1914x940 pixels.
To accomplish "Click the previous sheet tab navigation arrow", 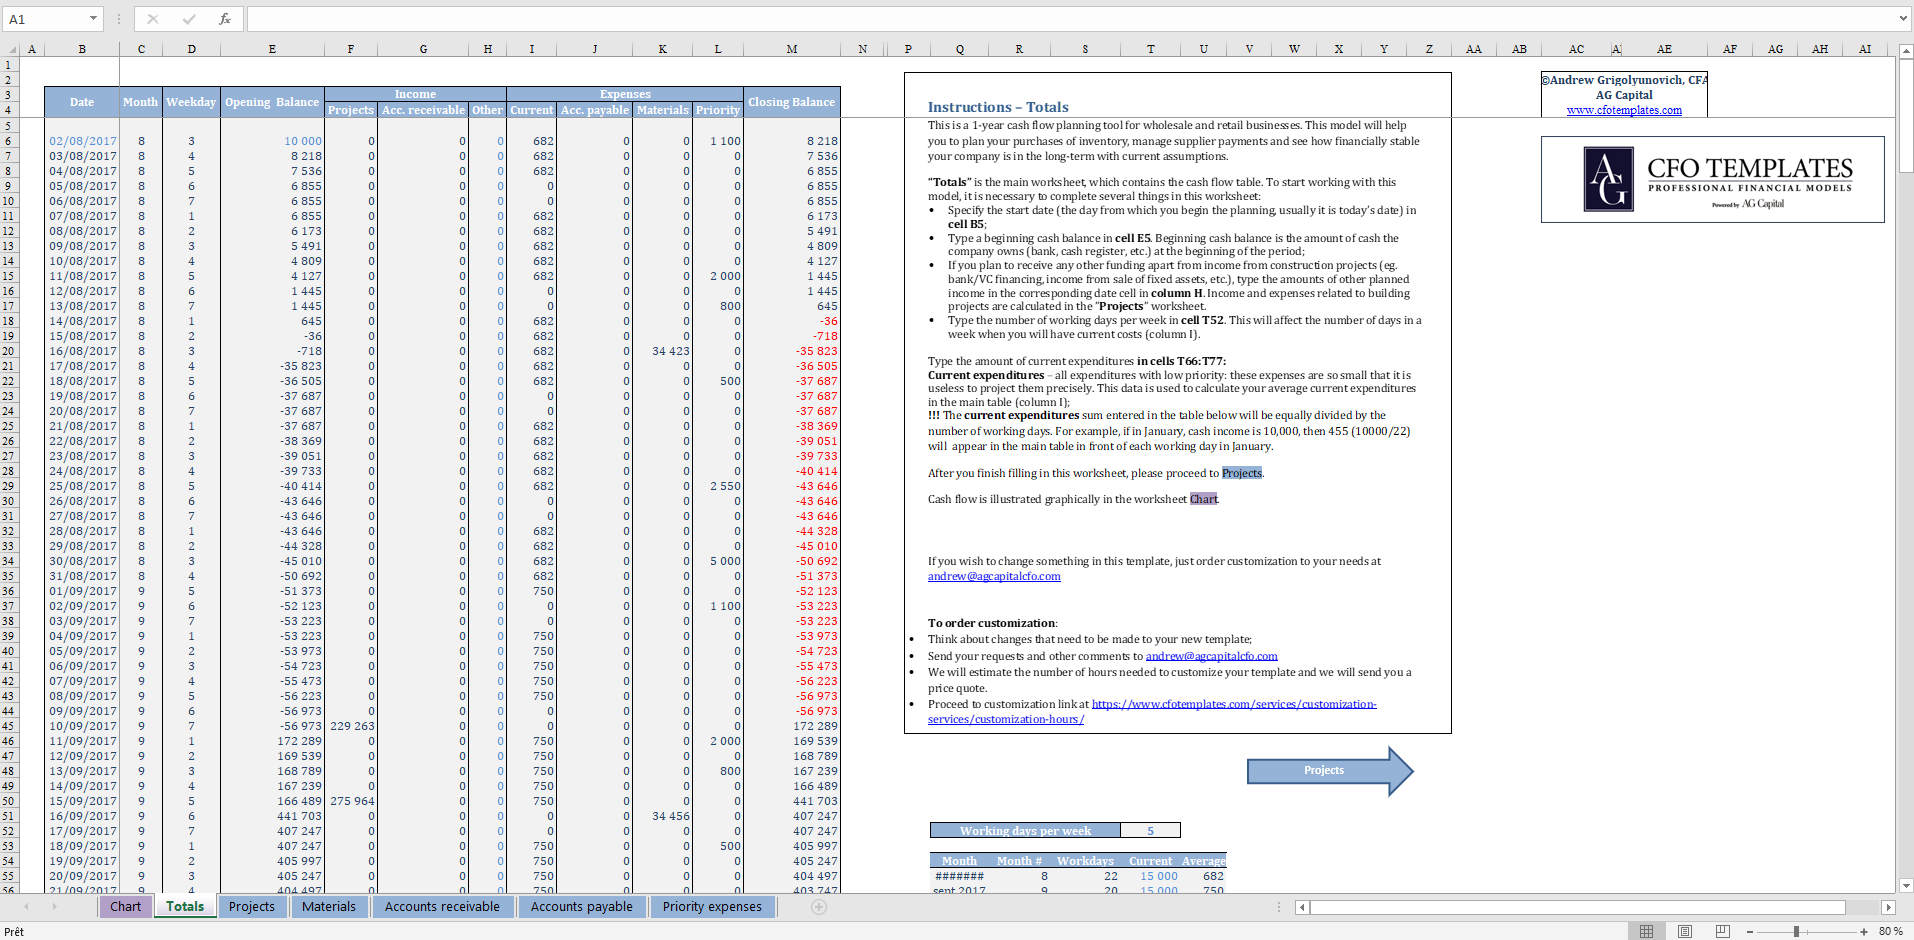I will [26, 907].
